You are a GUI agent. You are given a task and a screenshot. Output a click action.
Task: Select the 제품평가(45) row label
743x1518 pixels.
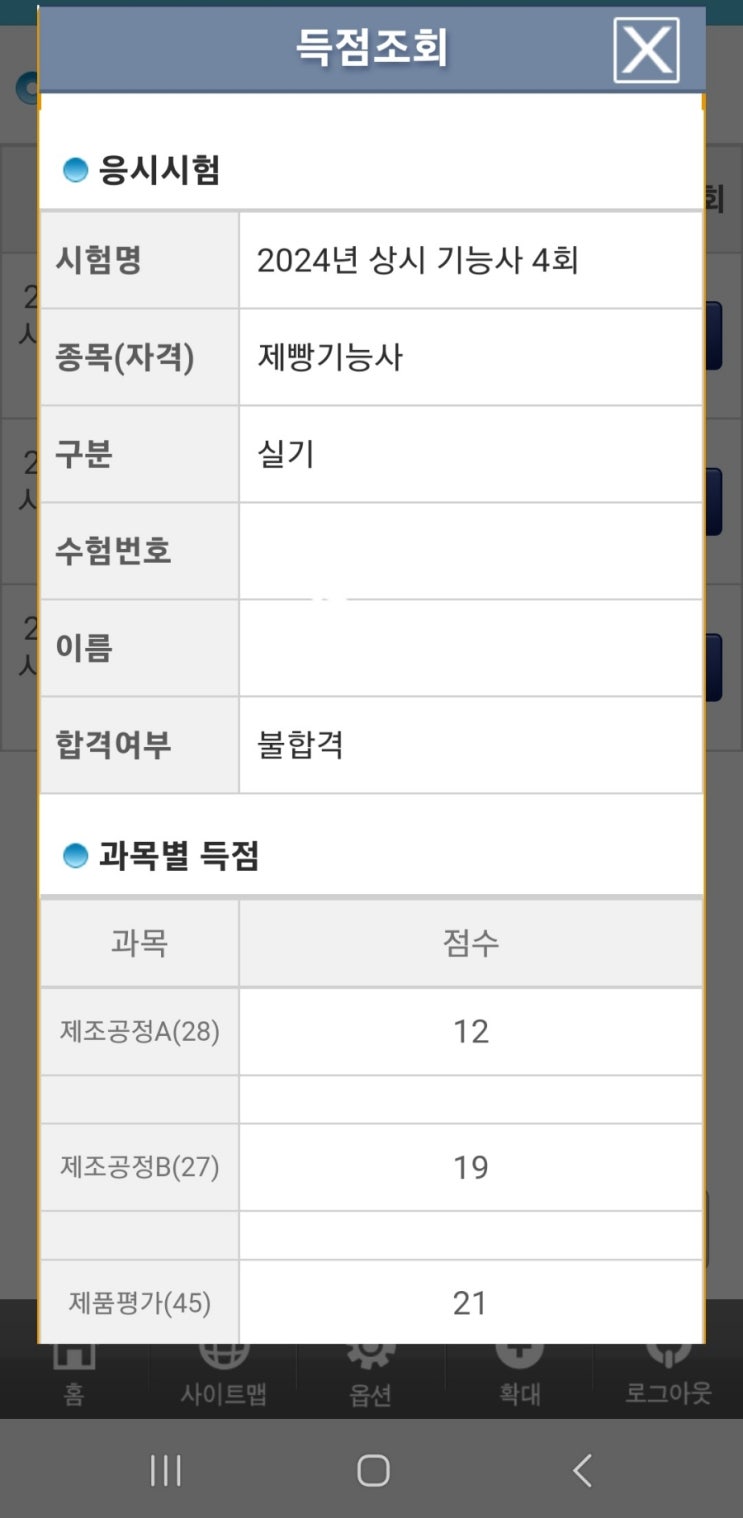click(139, 1303)
